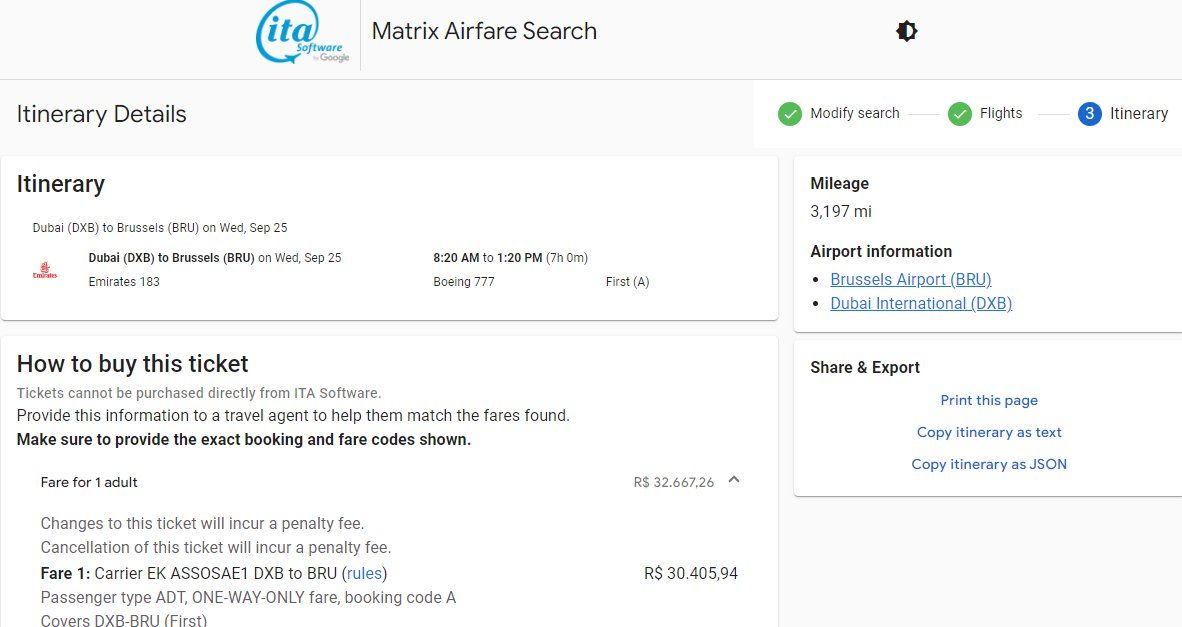Click the exact booking and fare codes notice
The image size is (1182, 627).
[x=243, y=439]
